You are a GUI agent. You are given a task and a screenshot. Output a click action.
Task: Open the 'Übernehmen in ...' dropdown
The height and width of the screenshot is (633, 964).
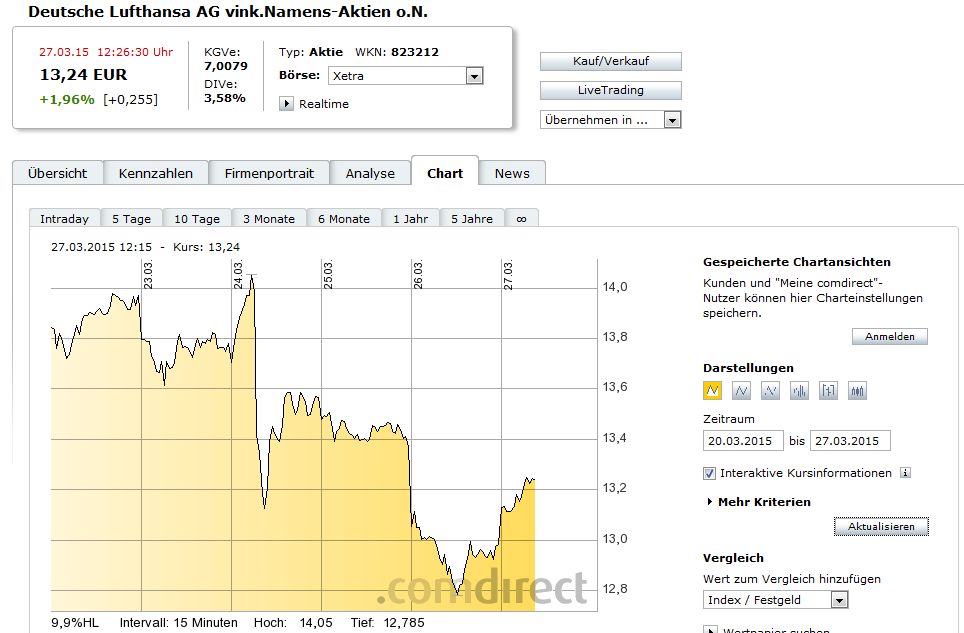(x=672, y=120)
